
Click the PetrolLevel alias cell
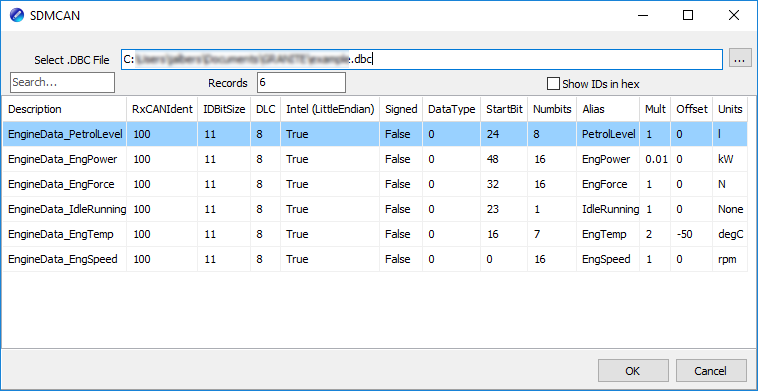click(x=608, y=134)
